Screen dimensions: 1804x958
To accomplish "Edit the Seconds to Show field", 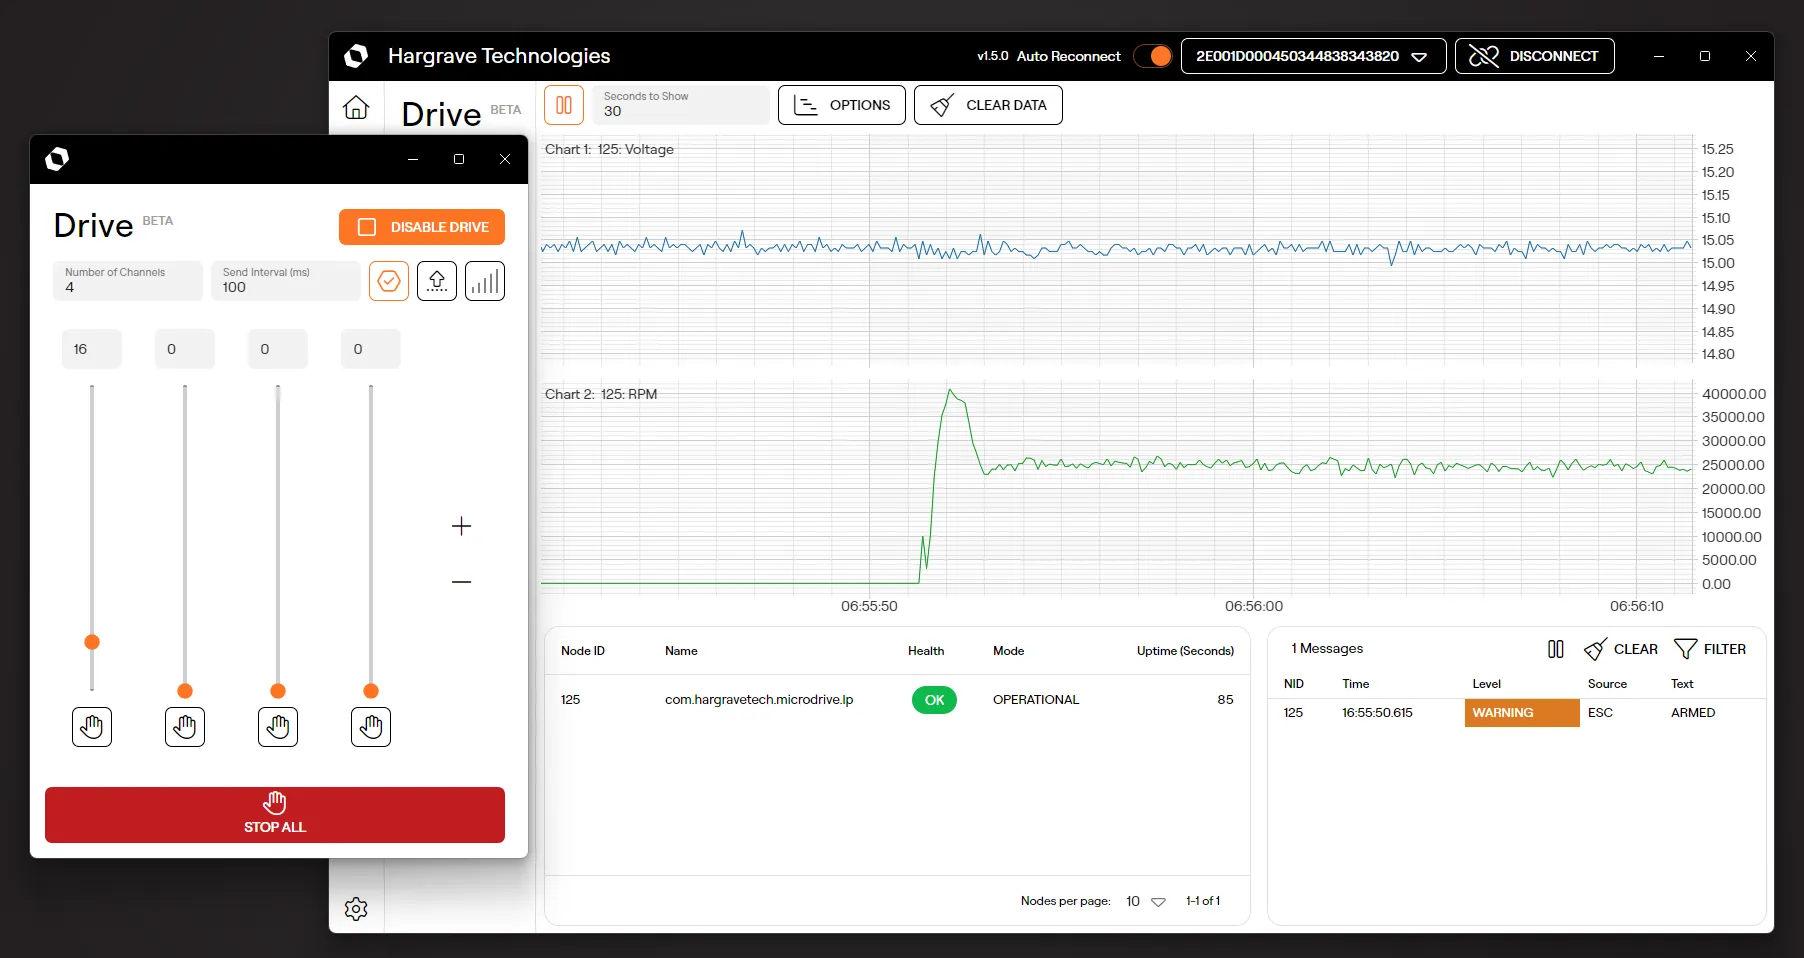I will tap(682, 105).
